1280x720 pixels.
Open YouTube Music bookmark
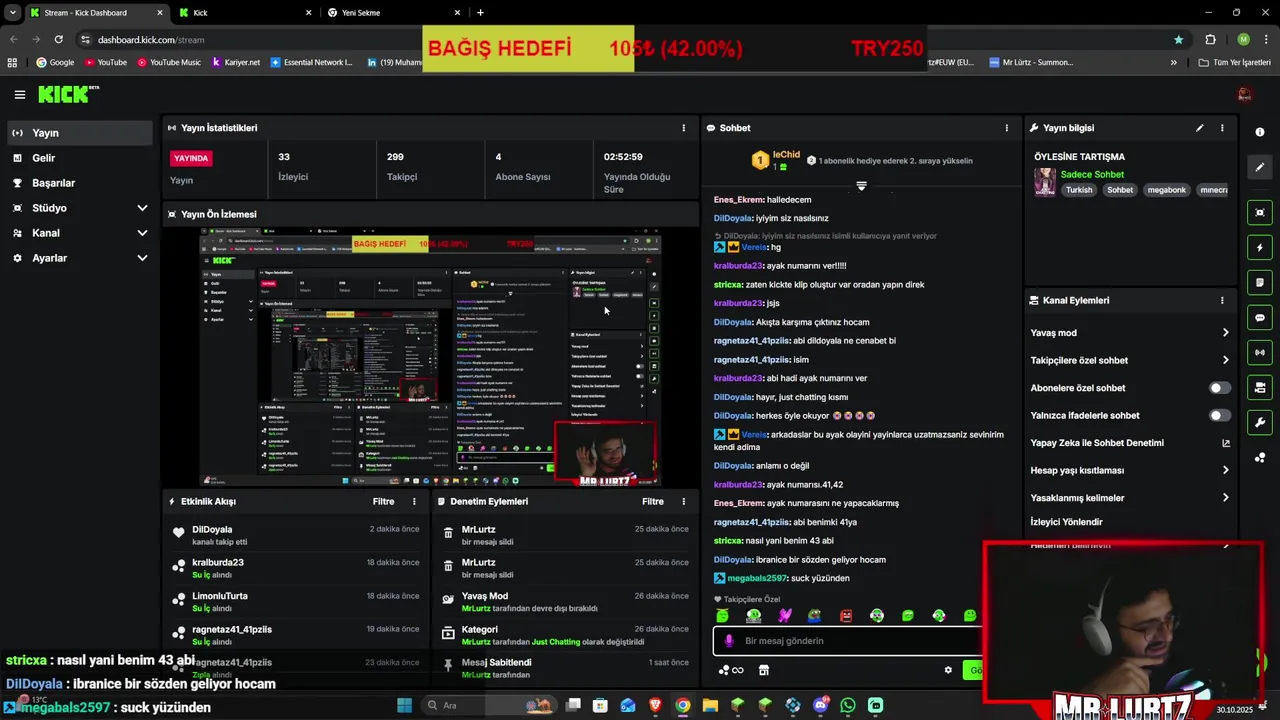click(x=169, y=62)
